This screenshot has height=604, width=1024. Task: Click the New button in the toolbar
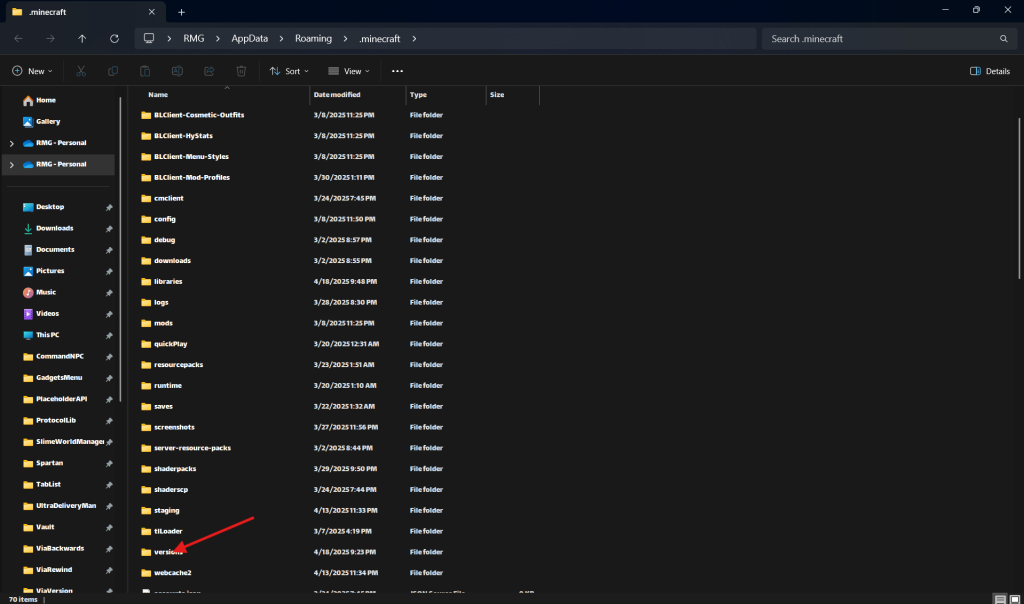click(x=31, y=71)
